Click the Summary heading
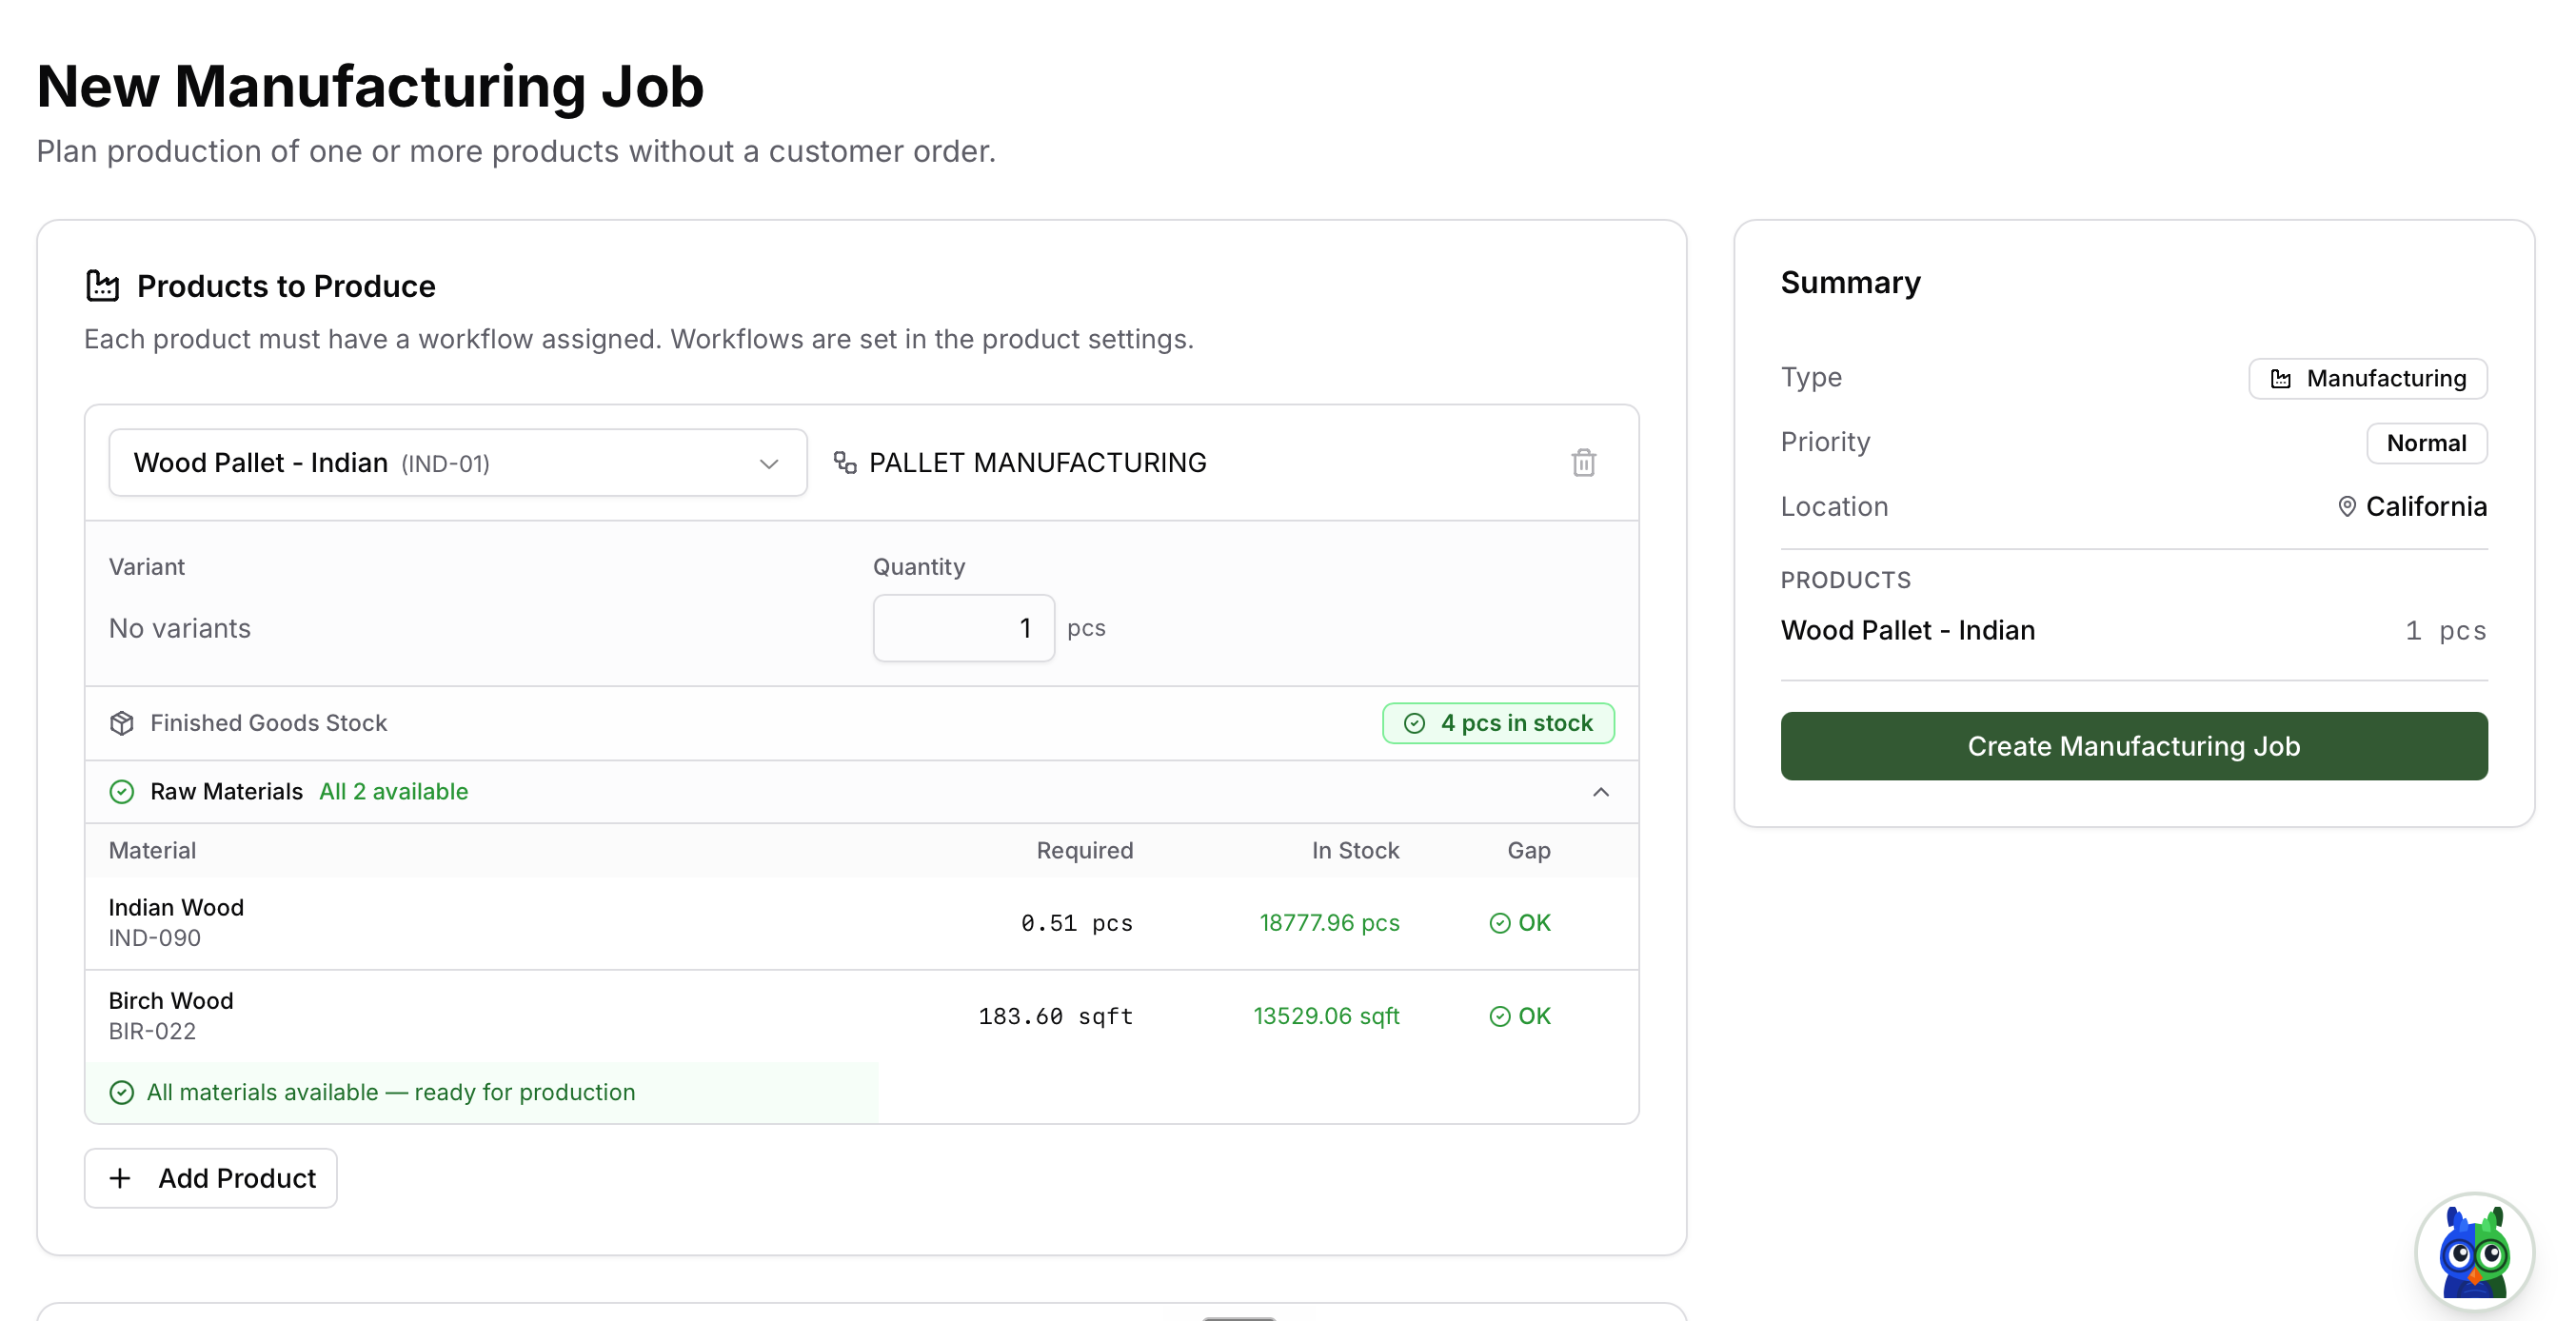The width and height of the screenshot is (2576, 1321). pos(1850,283)
